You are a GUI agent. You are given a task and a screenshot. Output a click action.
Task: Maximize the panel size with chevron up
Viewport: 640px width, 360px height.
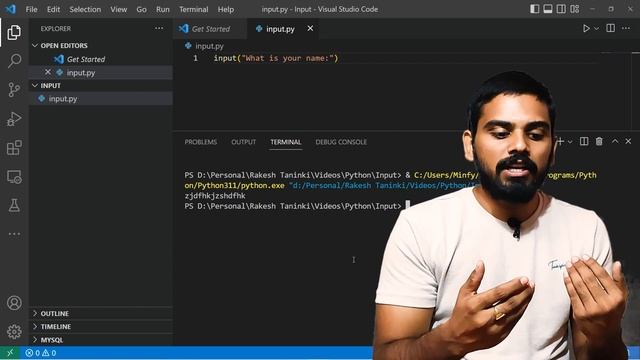tap(615, 141)
